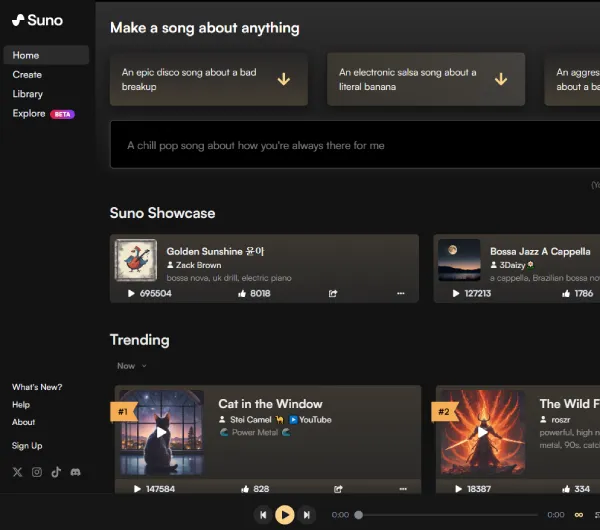Start playback with the player play button
Image resolution: width=600 pixels, height=530 pixels.
coord(285,515)
